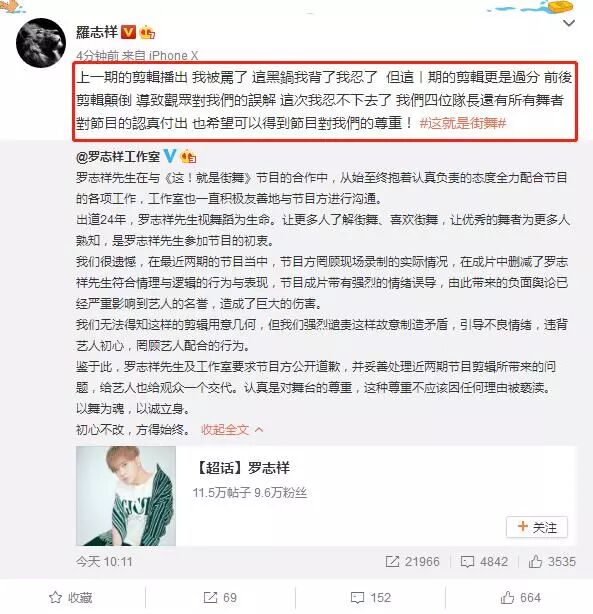Screen dimensions: 593x614
Task: Follow the super topic with 关注 button
Action: (x=537, y=527)
